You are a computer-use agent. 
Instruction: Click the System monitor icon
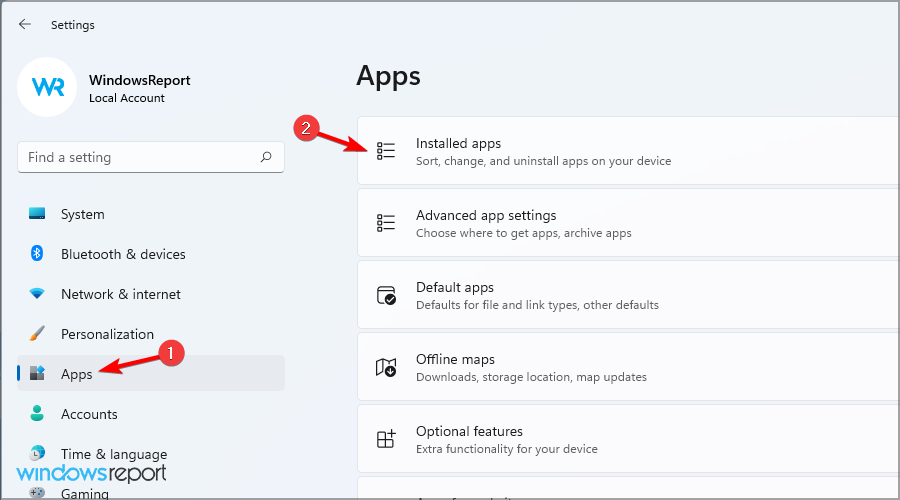pos(37,214)
